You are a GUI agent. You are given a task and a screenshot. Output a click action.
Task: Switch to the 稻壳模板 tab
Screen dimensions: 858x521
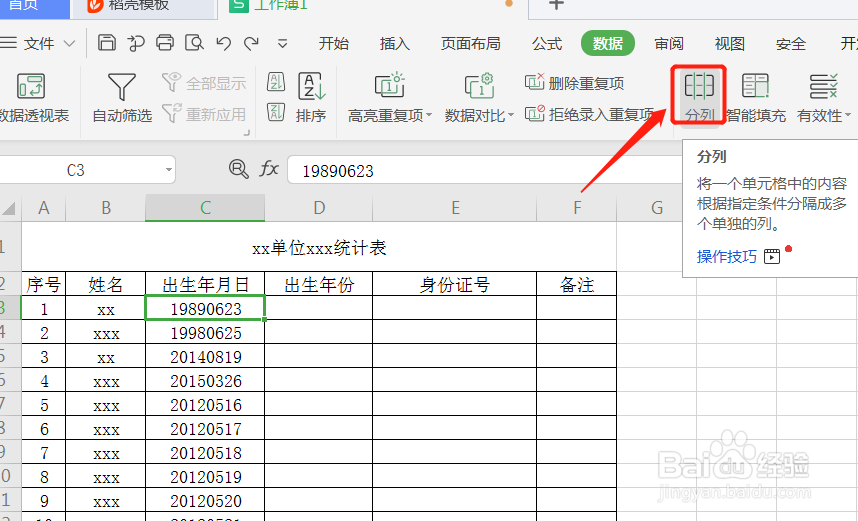pyautogui.click(x=143, y=8)
